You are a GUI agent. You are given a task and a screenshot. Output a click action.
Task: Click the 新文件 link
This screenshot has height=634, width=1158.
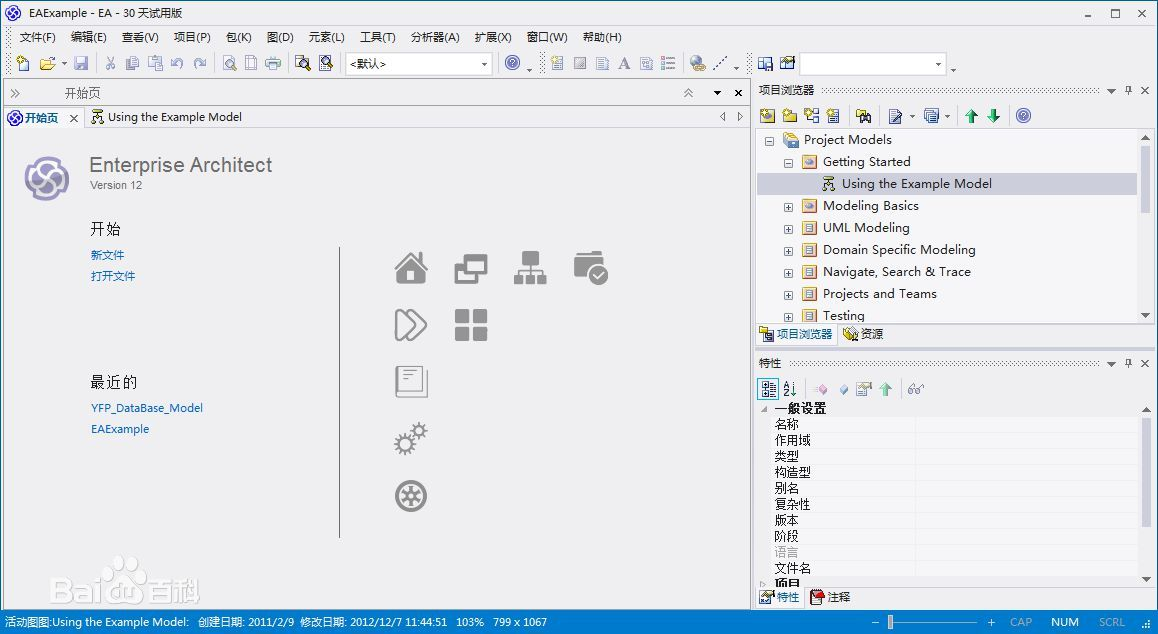[108, 255]
